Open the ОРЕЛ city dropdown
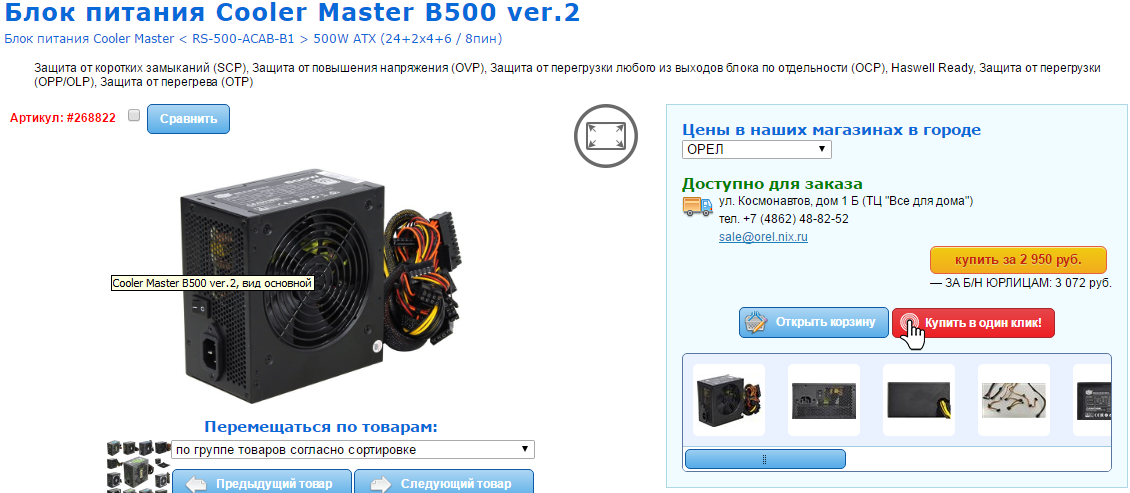Image resolution: width=1130 pixels, height=493 pixels. (x=757, y=149)
